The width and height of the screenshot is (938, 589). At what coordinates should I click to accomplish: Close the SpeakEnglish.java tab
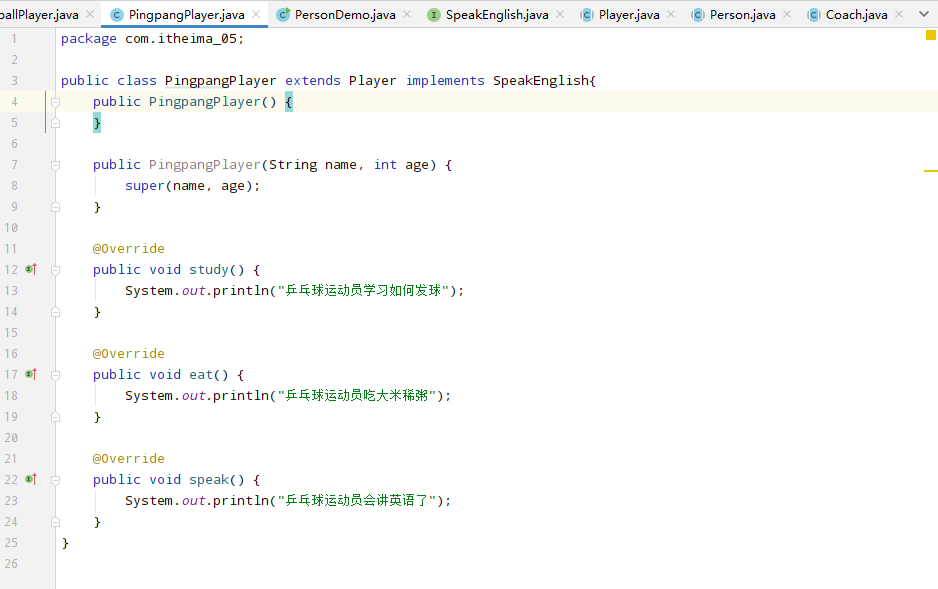tap(560, 14)
